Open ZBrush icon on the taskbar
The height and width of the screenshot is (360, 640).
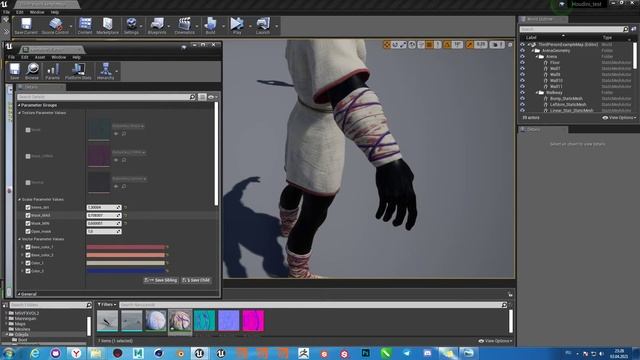tap(303, 353)
